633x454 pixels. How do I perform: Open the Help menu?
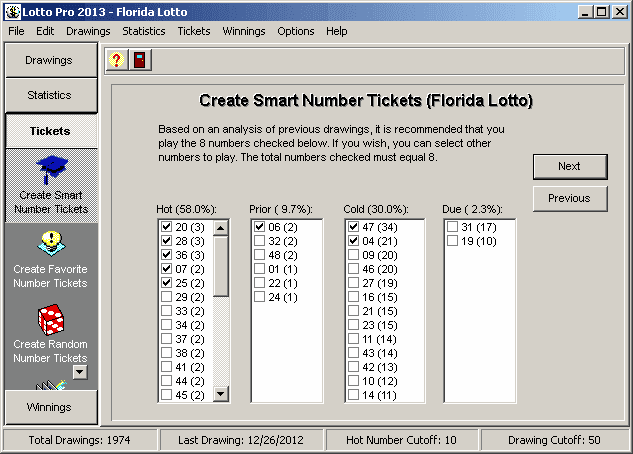pyautogui.click(x=337, y=31)
